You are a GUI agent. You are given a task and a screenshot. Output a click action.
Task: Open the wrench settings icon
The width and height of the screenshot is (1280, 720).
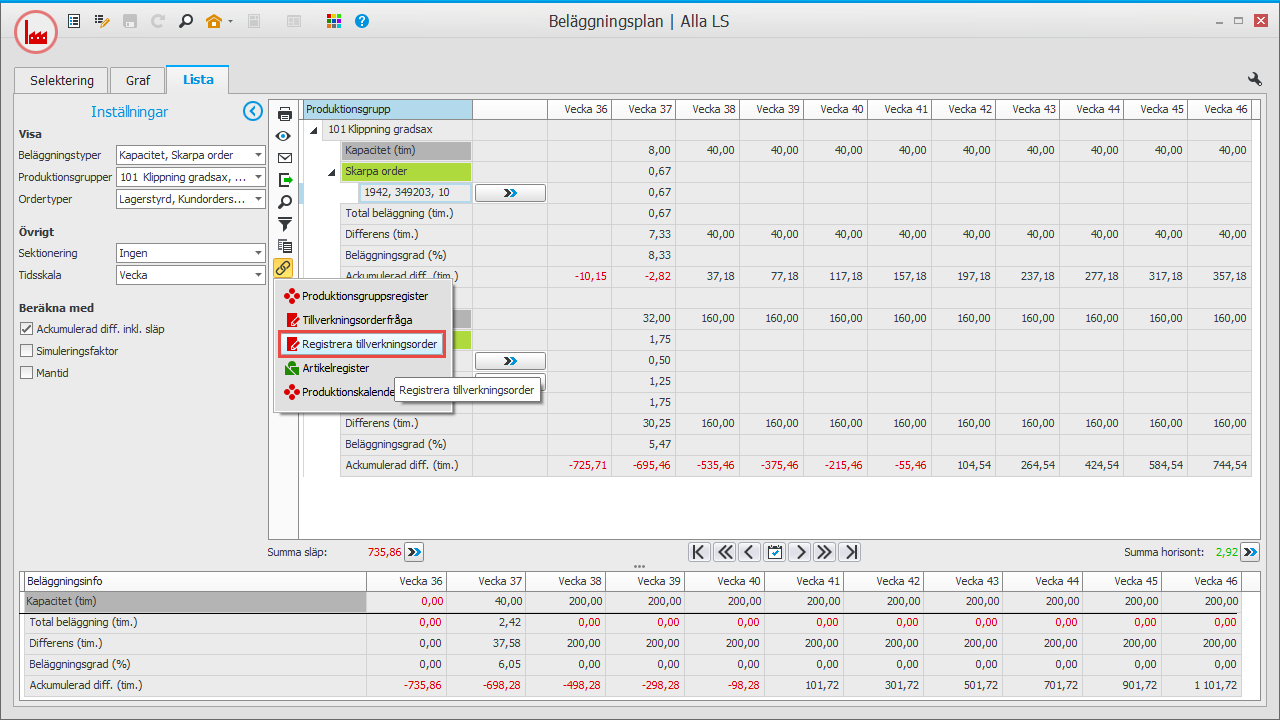[1255, 79]
